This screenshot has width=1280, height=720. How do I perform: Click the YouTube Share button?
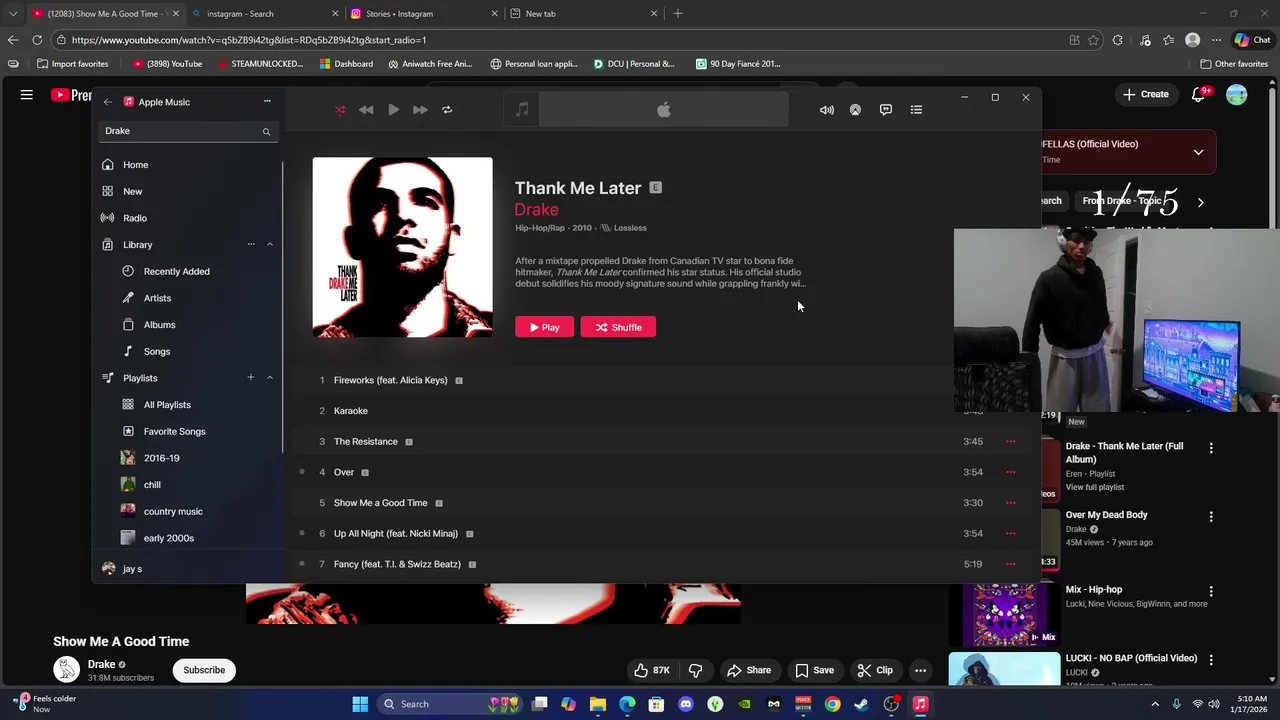pos(749,670)
